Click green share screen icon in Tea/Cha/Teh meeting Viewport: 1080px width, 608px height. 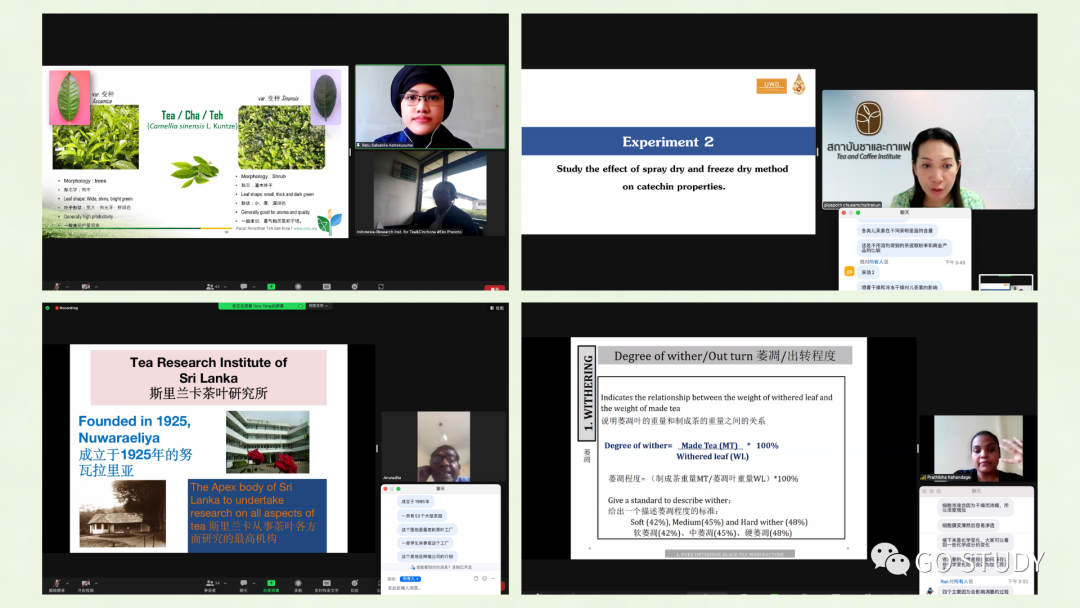(x=271, y=286)
